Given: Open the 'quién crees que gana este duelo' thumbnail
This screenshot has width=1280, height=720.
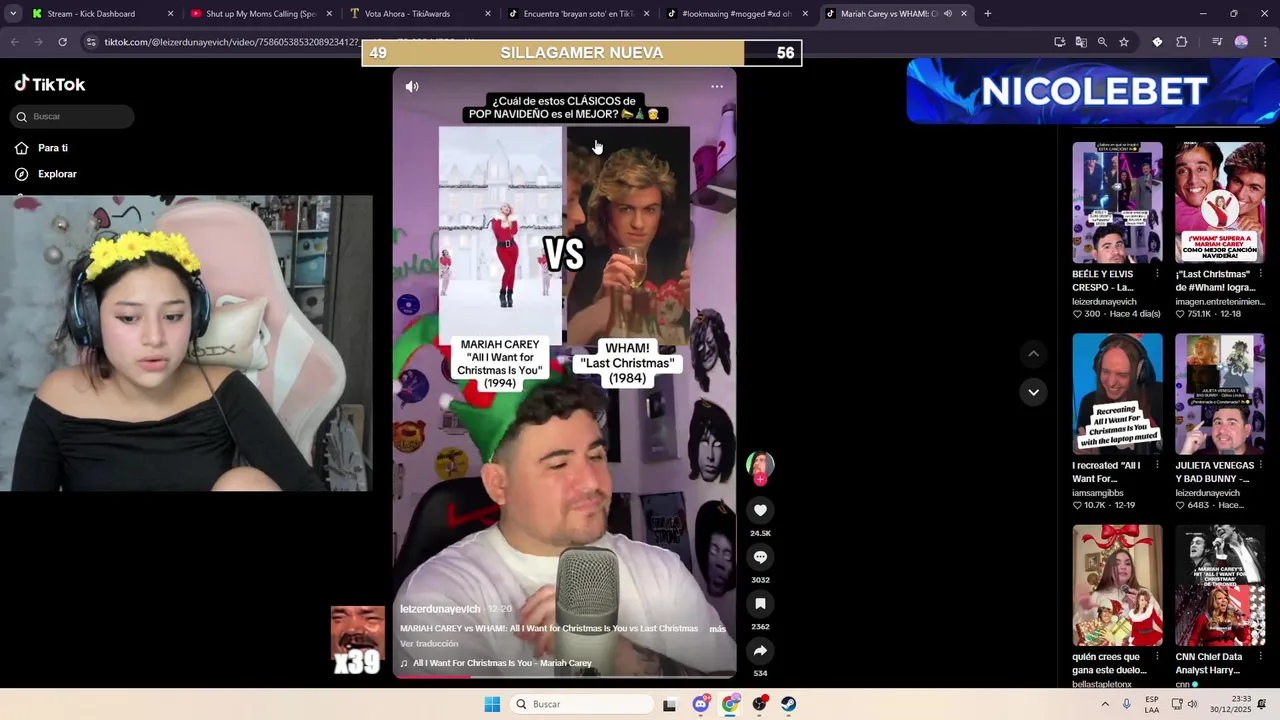Looking at the screenshot, I should [1117, 585].
